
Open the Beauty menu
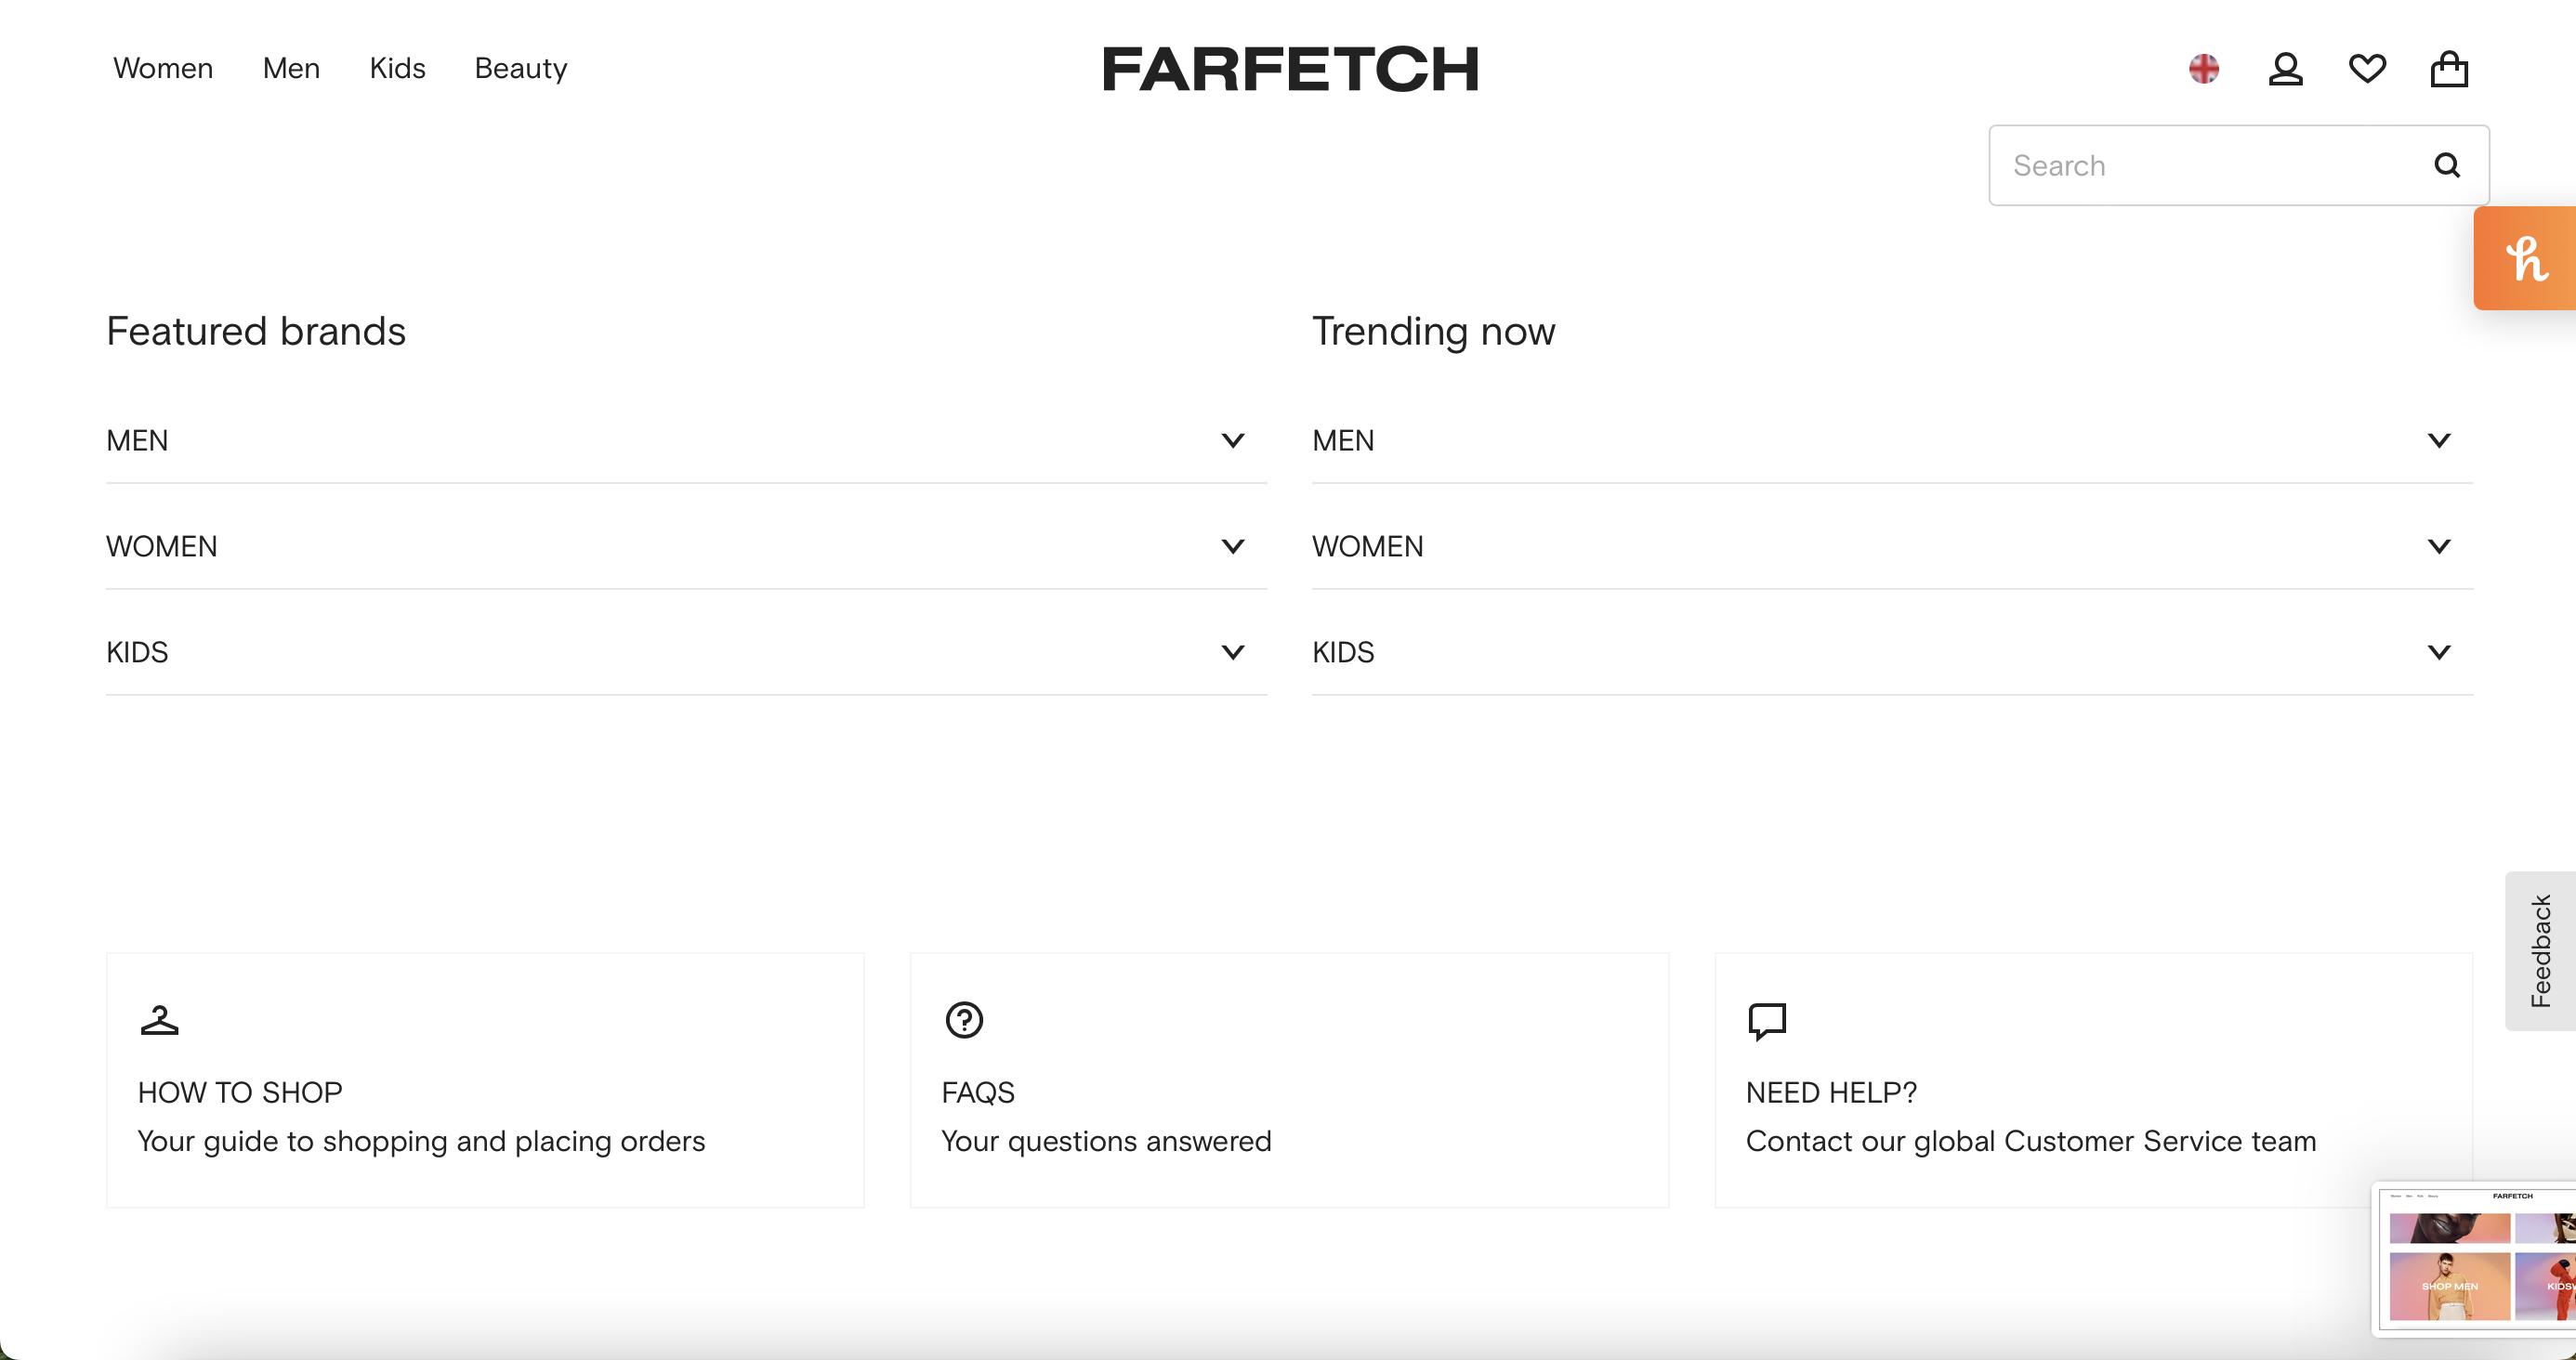(x=520, y=68)
